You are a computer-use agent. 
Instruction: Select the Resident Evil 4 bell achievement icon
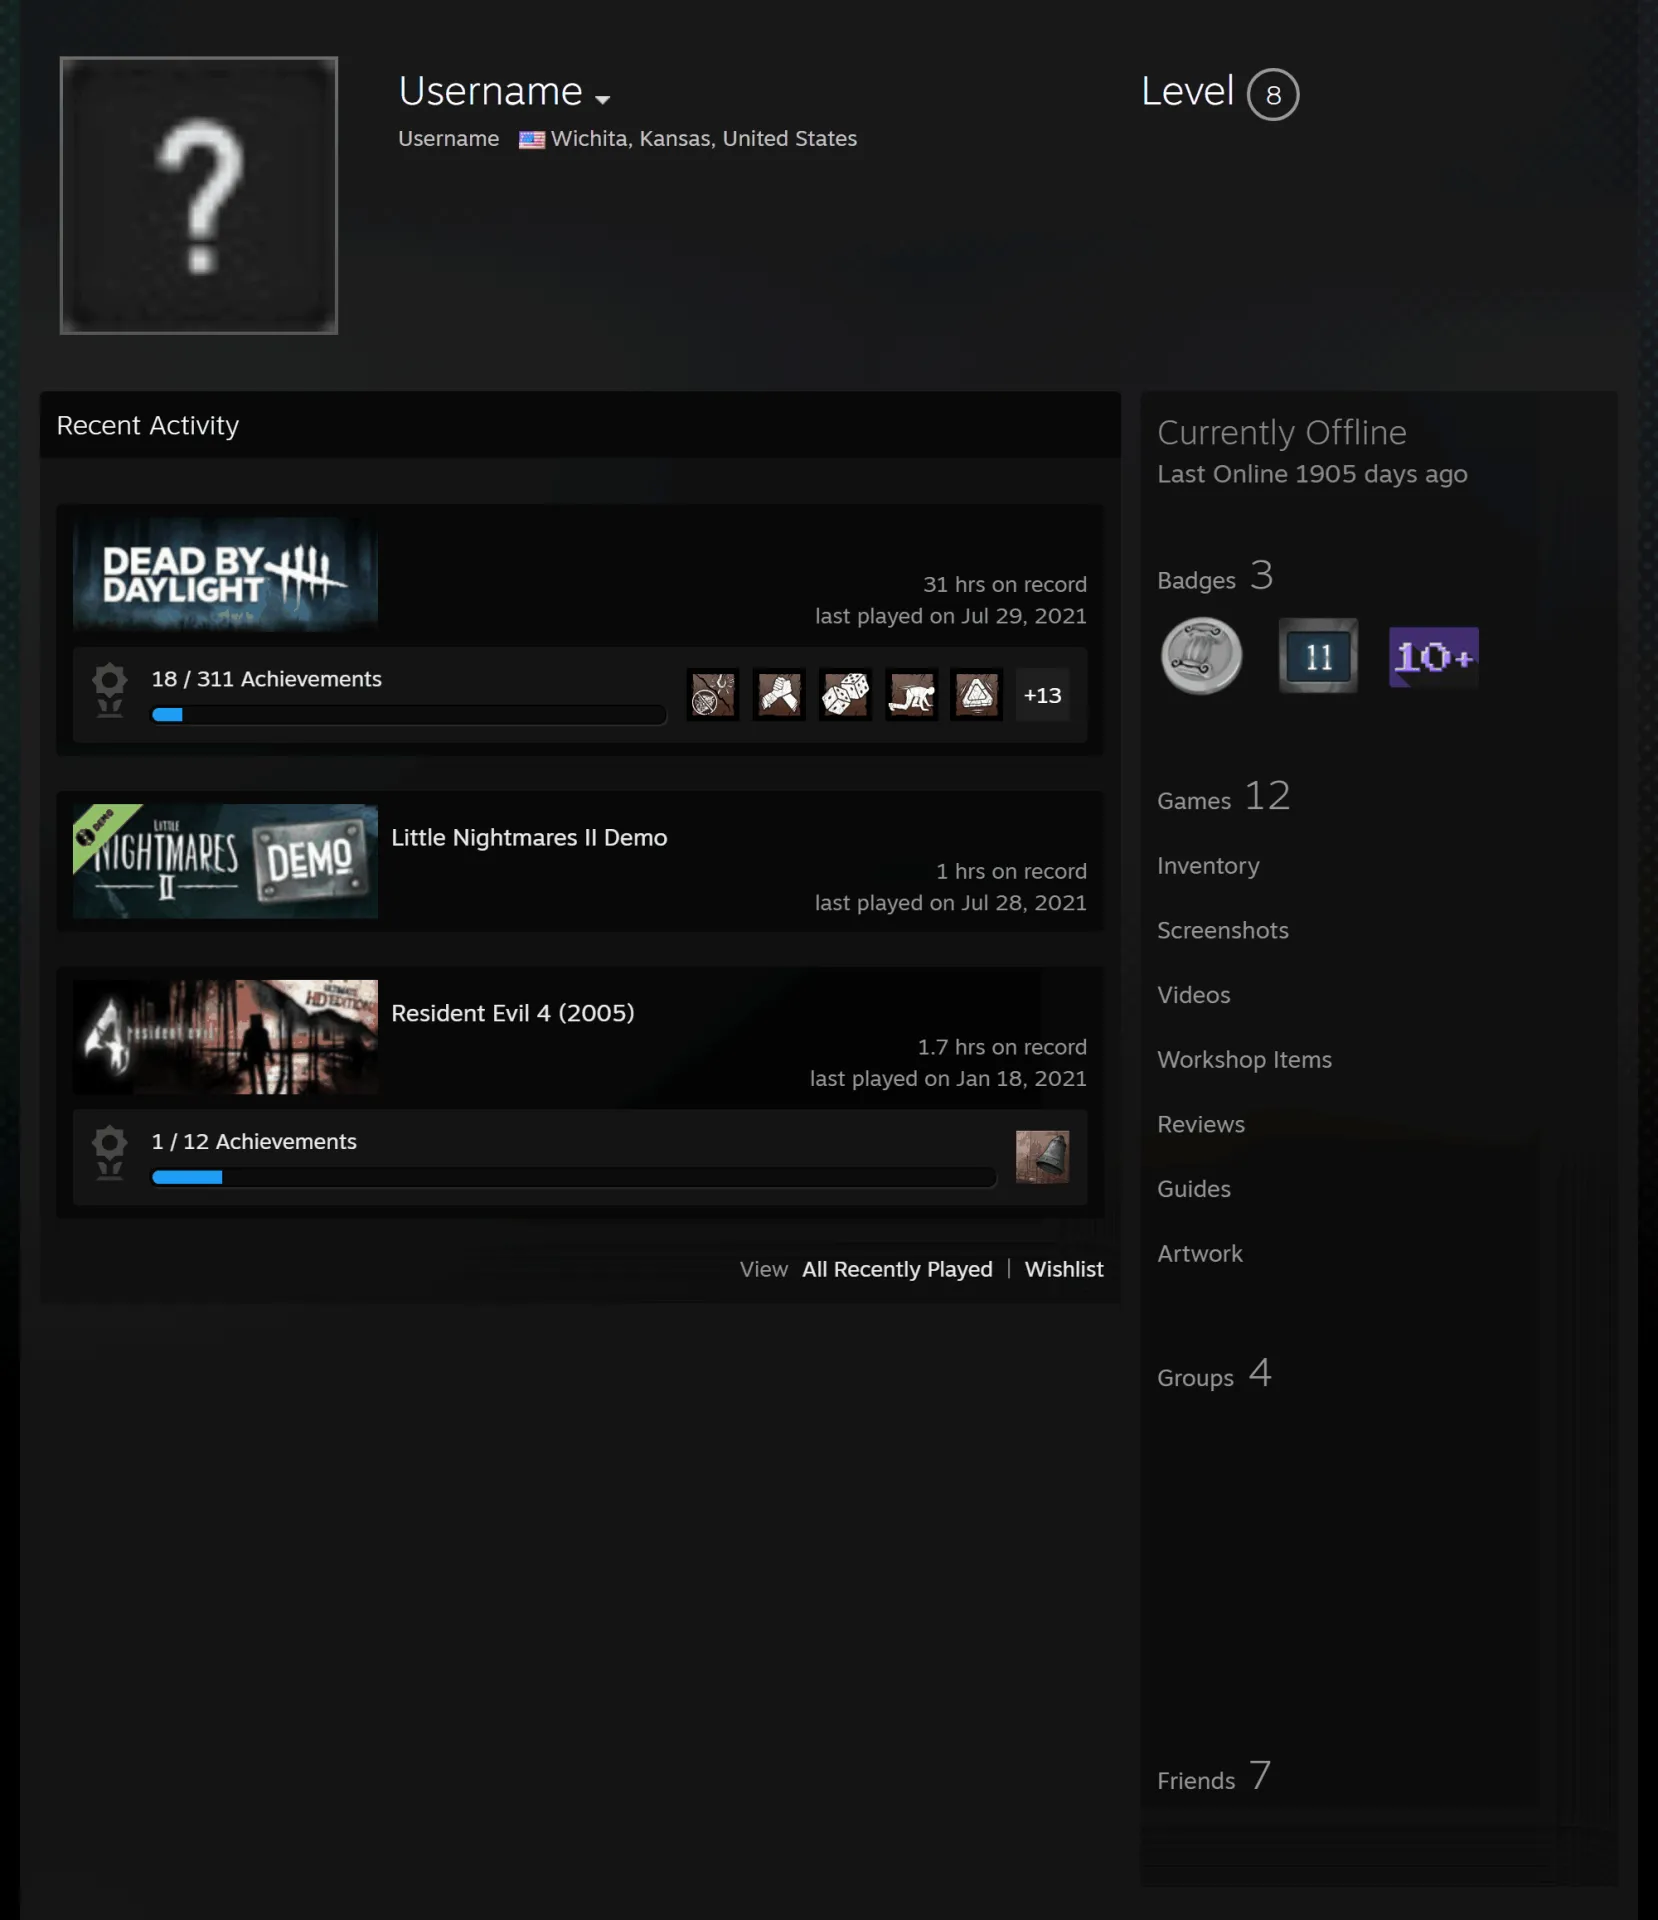click(x=1043, y=1157)
